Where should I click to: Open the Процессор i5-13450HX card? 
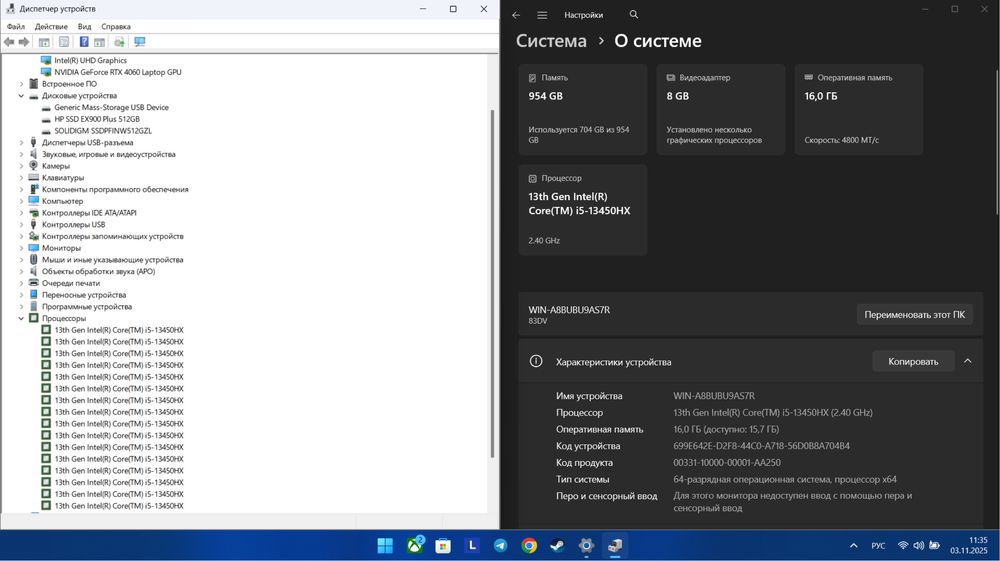[583, 210]
